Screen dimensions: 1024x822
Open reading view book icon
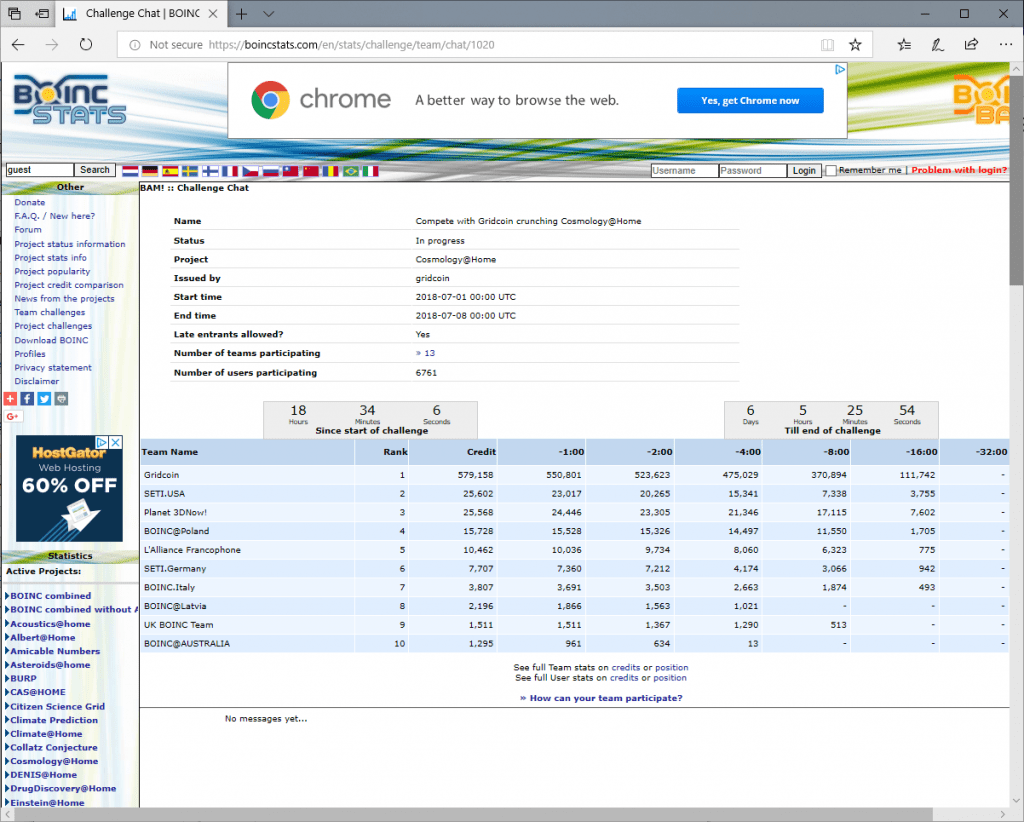[827, 45]
